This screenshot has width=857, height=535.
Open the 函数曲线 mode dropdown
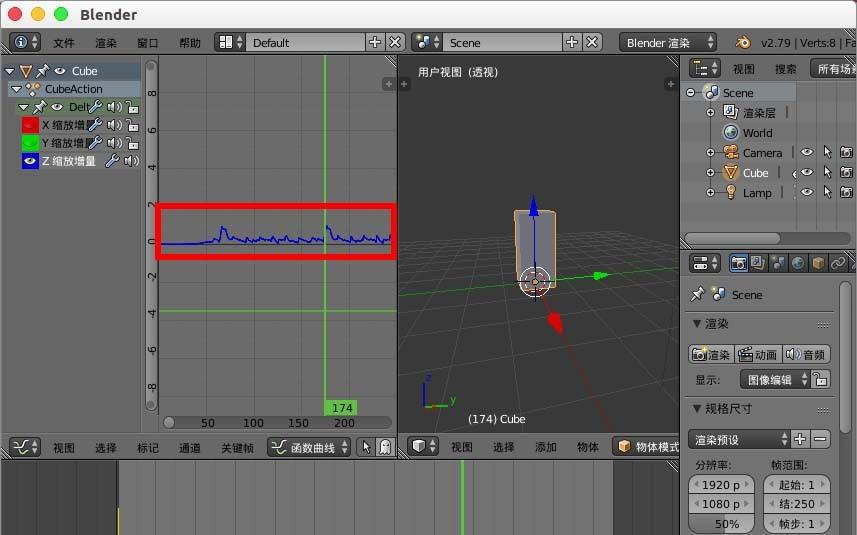point(309,447)
